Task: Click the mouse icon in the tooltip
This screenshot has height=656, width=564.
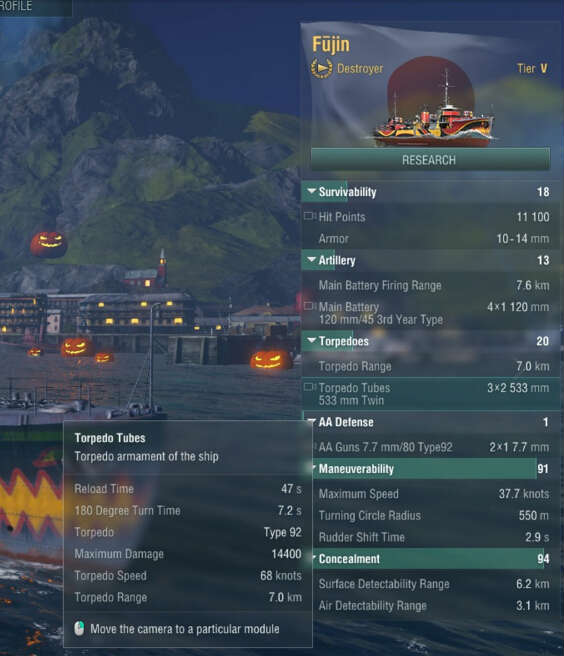Action: [79, 628]
